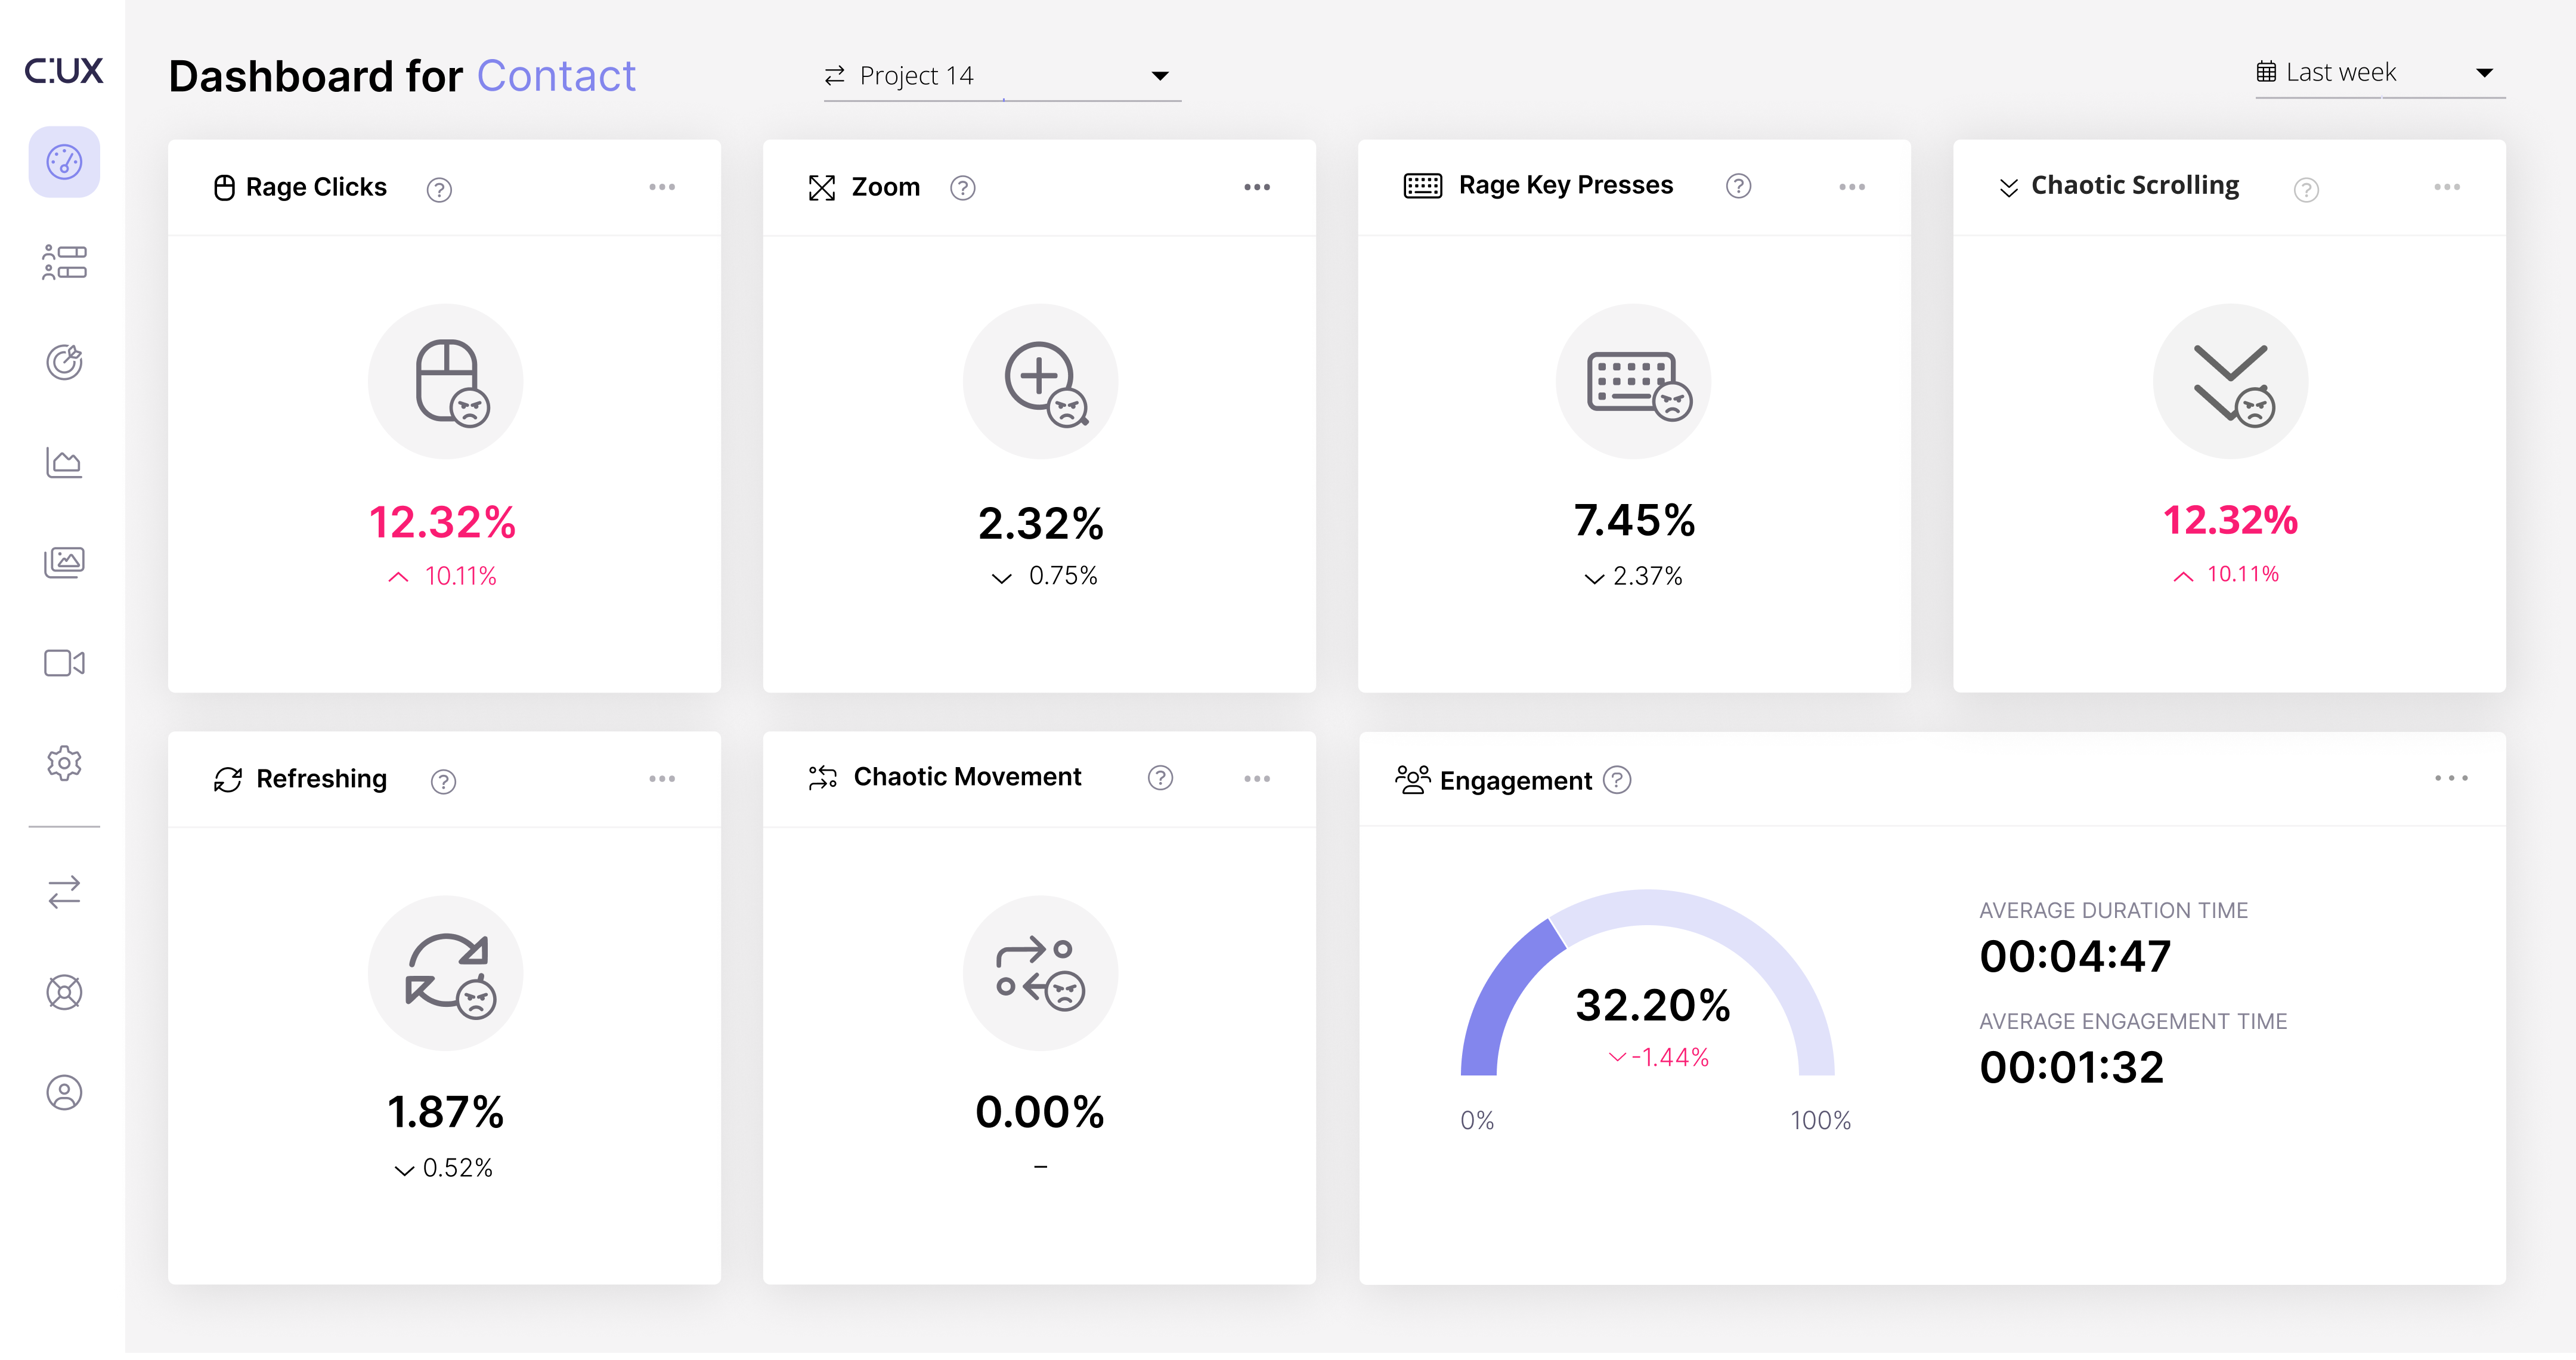Open the dashboard gauge sidebar icon
Image resolution: width=2576 pixels, height=1360 pixels.
pos(64,162)
